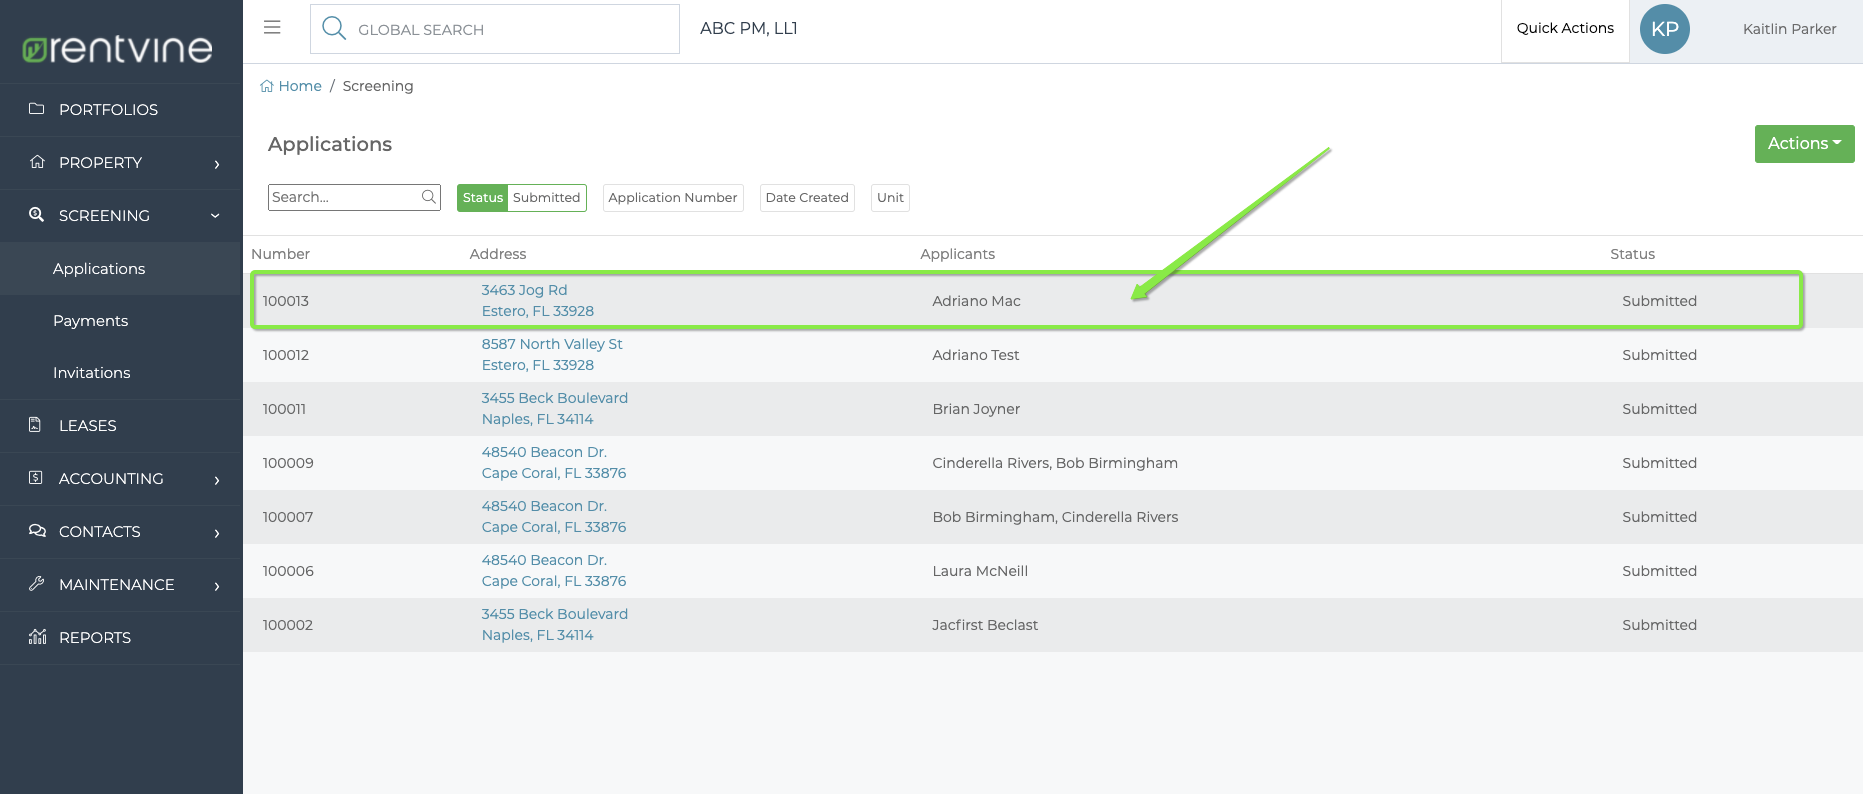The image size is (1863, 794).
Task: Expand the Contacts submenu chevron
Action: point(217,533)
